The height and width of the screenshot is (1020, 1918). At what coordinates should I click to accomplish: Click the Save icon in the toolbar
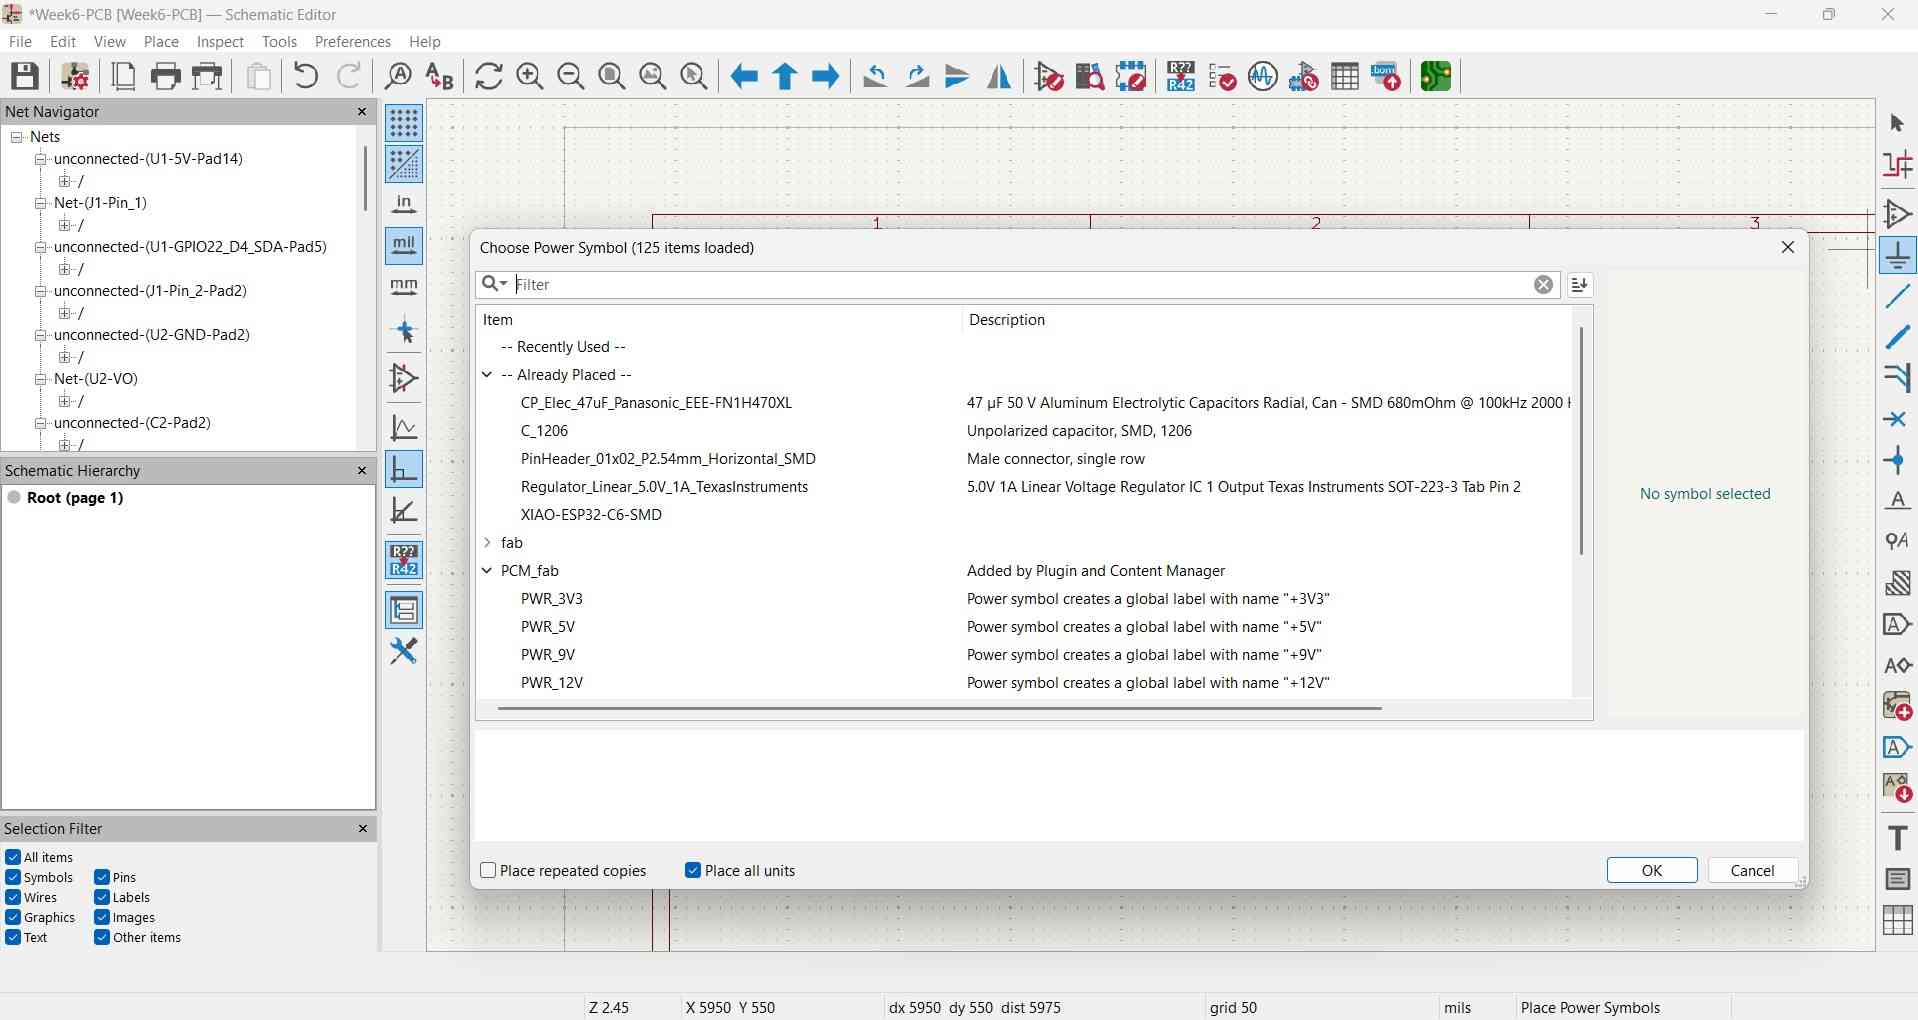tap(25, 76)
